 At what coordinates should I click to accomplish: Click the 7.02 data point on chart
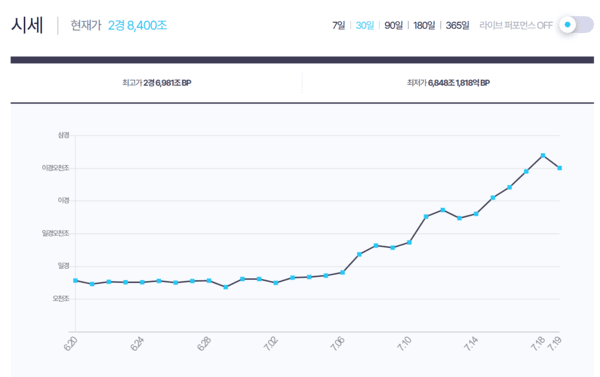(x=276, y=282)
